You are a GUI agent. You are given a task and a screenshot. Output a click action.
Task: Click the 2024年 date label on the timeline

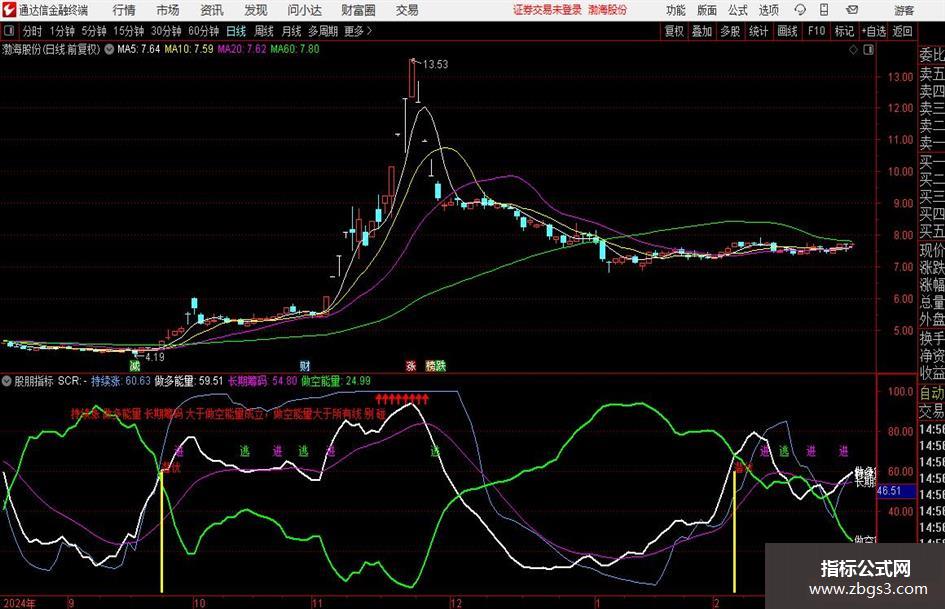click(19, 603)
